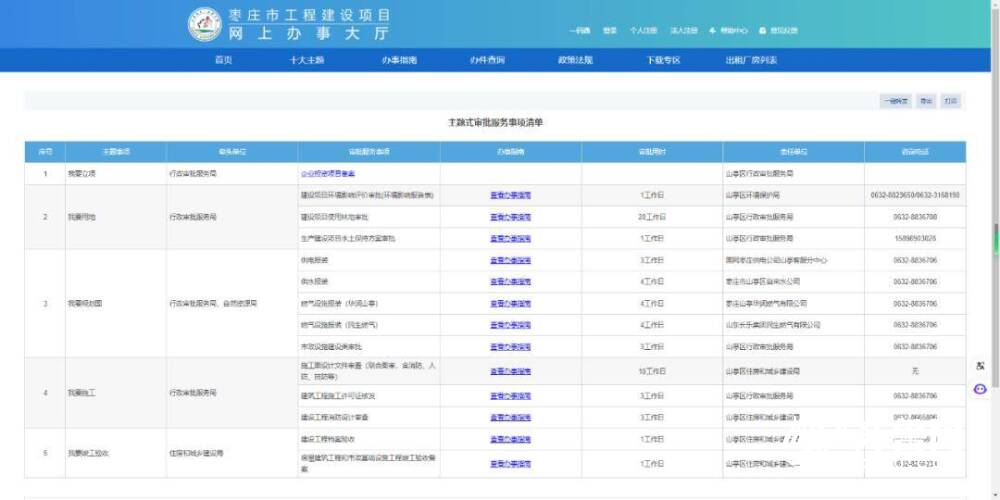This screenshot has width=1000, height=500.
Task: View guide for 建设项目环境影响评价审批 row
Action: pyautogui.click(x=510, y=196)
